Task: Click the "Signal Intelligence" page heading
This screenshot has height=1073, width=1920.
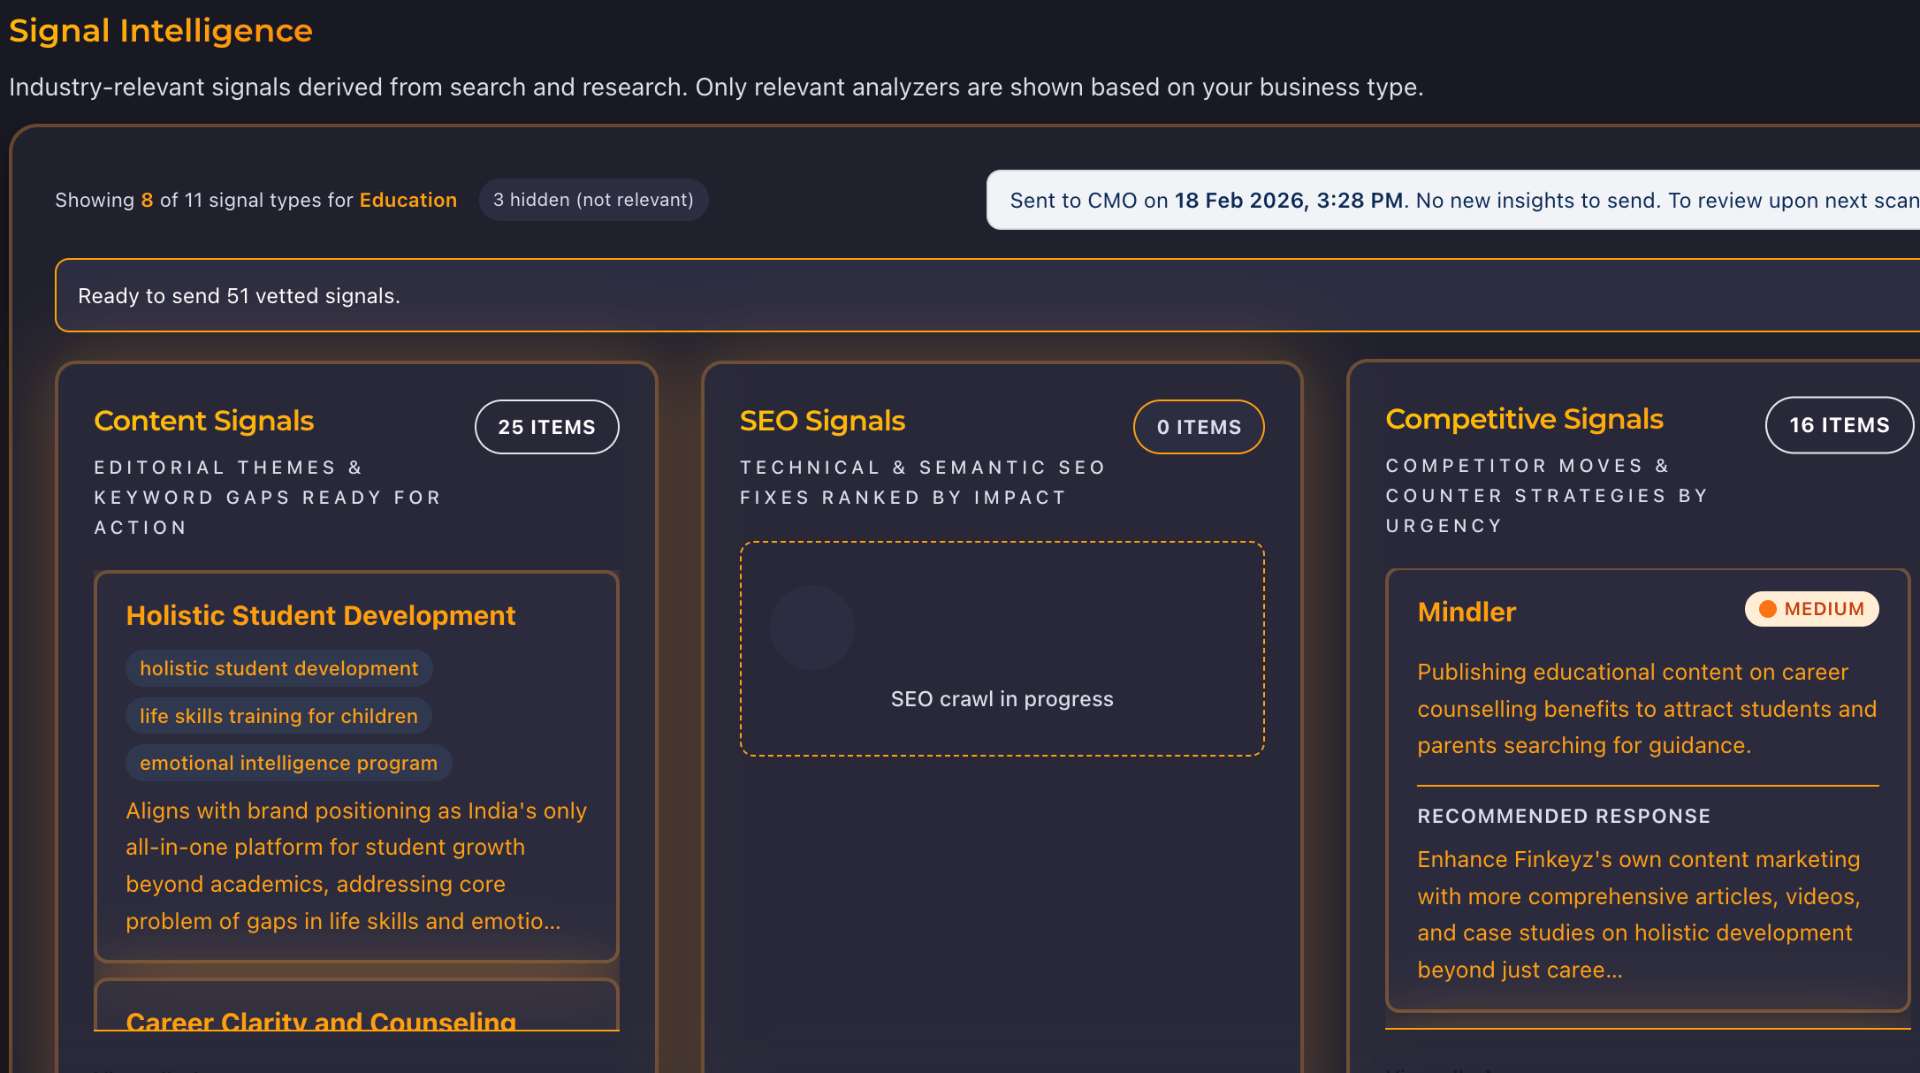Action: point(160,30)
